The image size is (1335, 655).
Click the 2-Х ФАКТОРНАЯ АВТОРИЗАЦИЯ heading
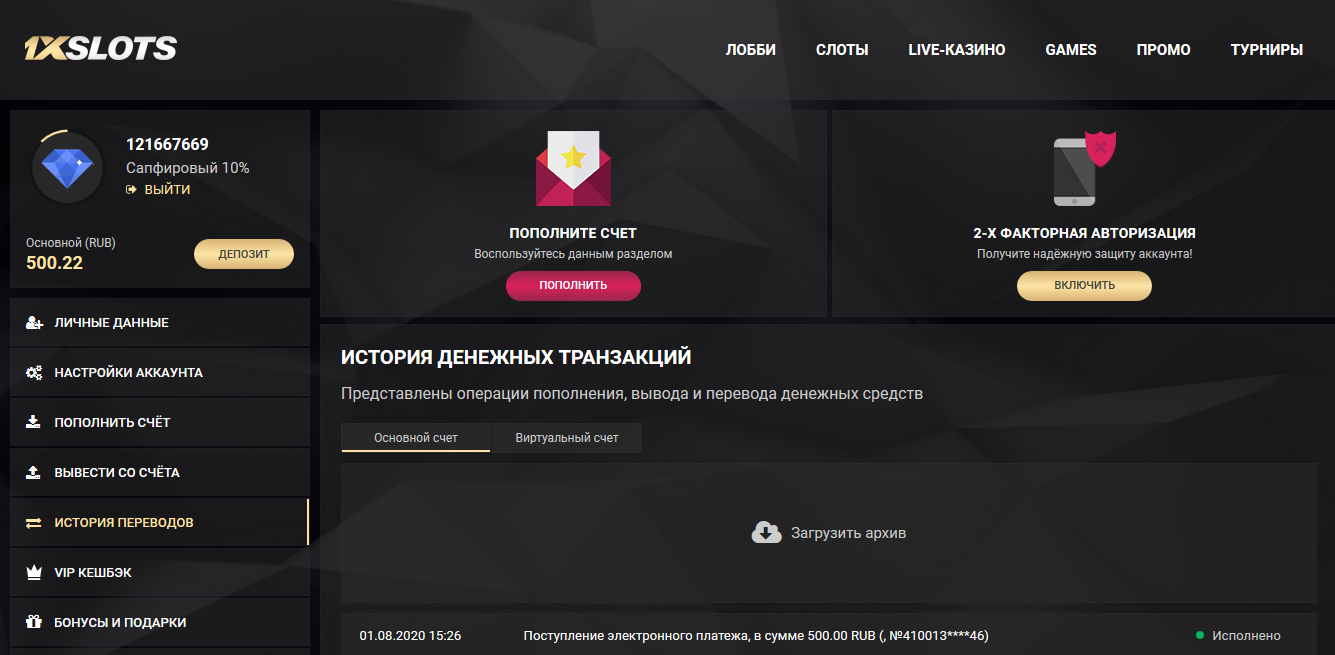(x=1084, y=233)
